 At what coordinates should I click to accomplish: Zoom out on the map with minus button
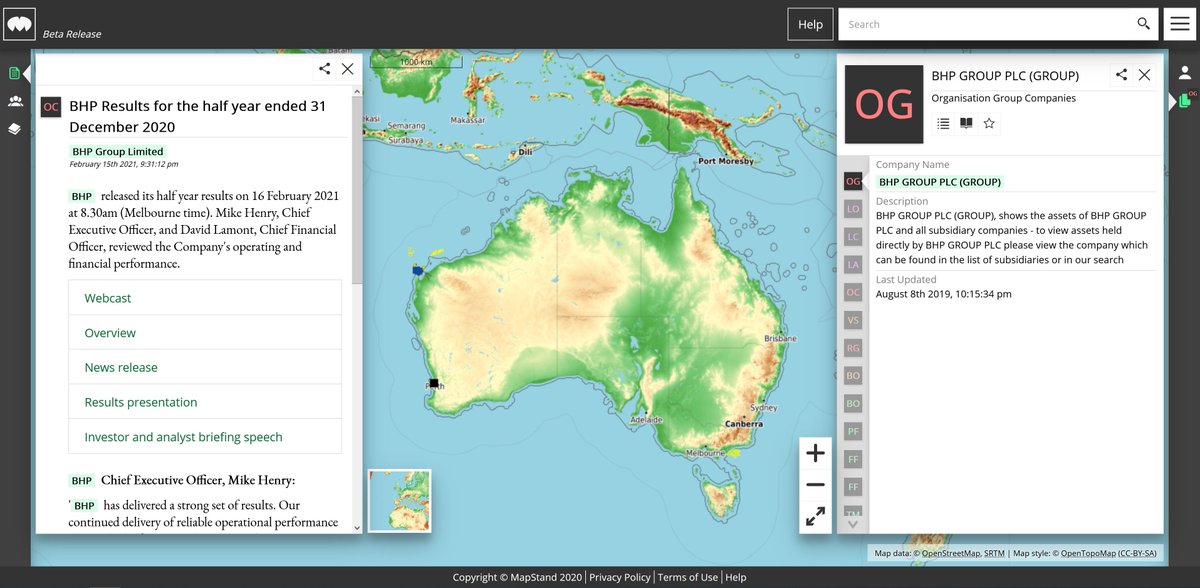815,485
